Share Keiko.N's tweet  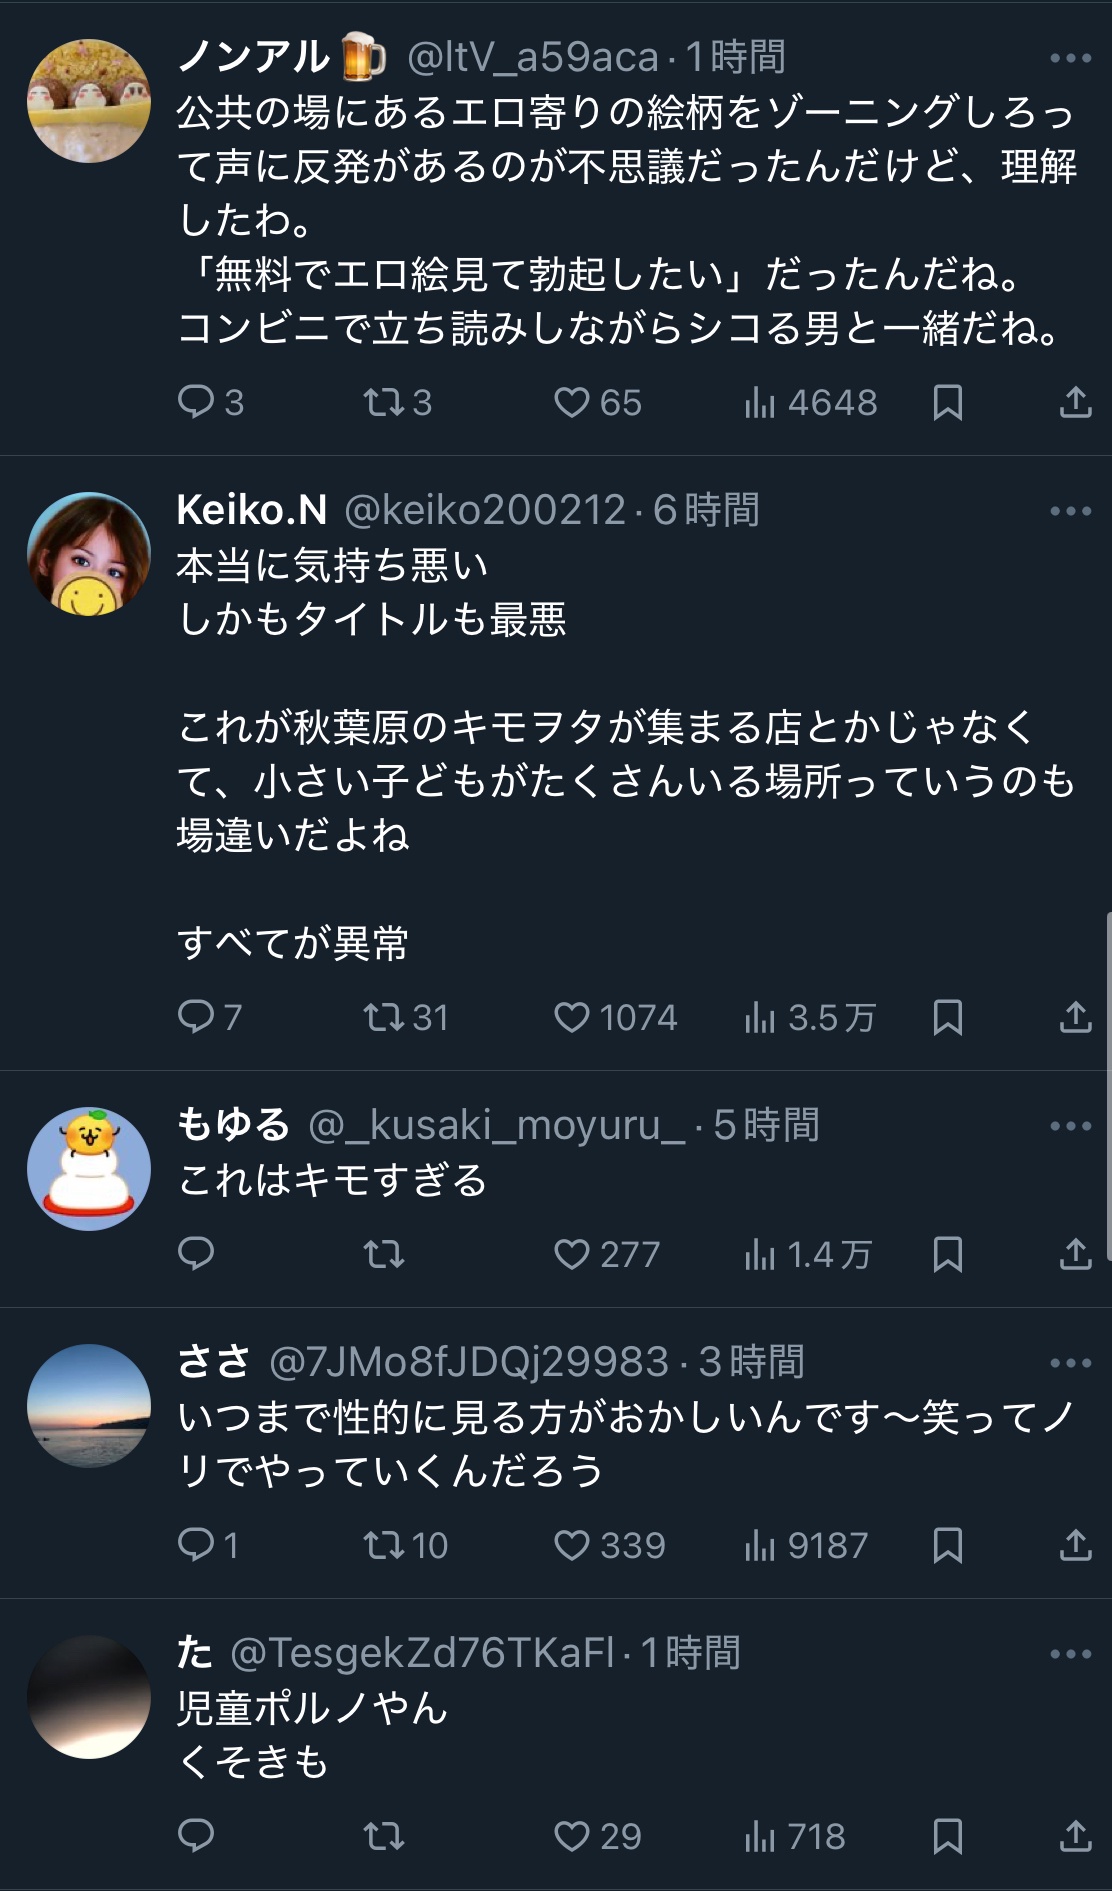pyautogui.click(x=1075, y=1017)
